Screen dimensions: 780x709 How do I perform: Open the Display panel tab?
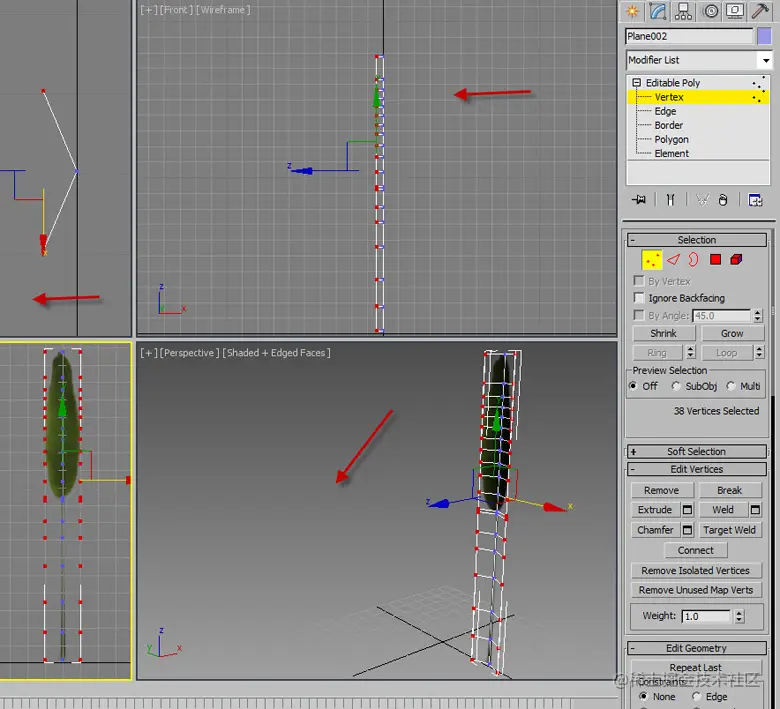[735, 11]
